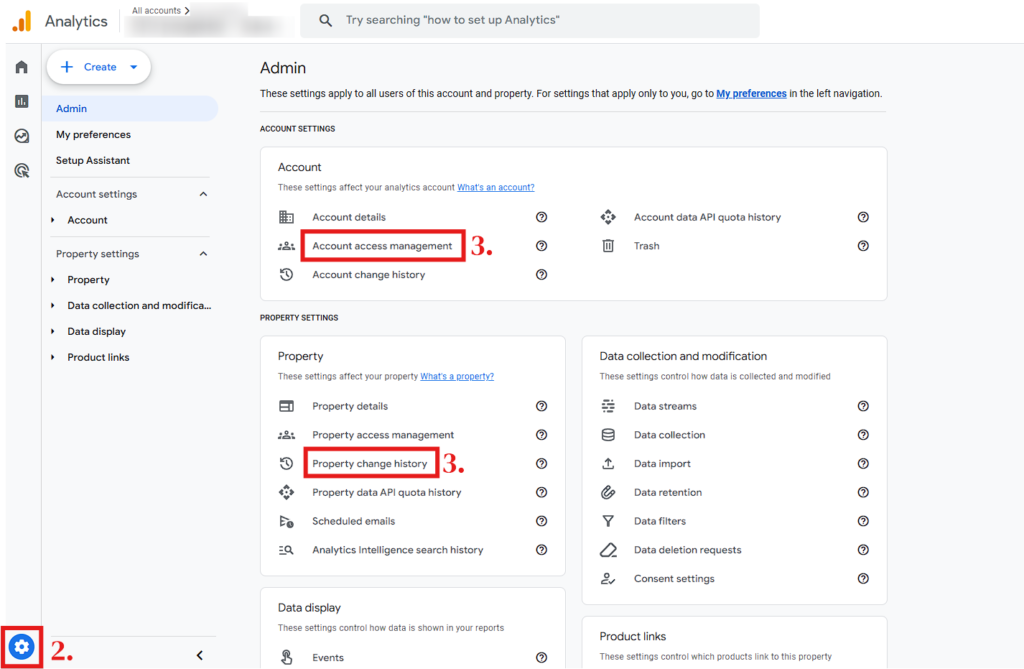Open Property data API quota history
Image resolution: width=1024 pixels, height=669 pixels.
click(x=387, y=492)
